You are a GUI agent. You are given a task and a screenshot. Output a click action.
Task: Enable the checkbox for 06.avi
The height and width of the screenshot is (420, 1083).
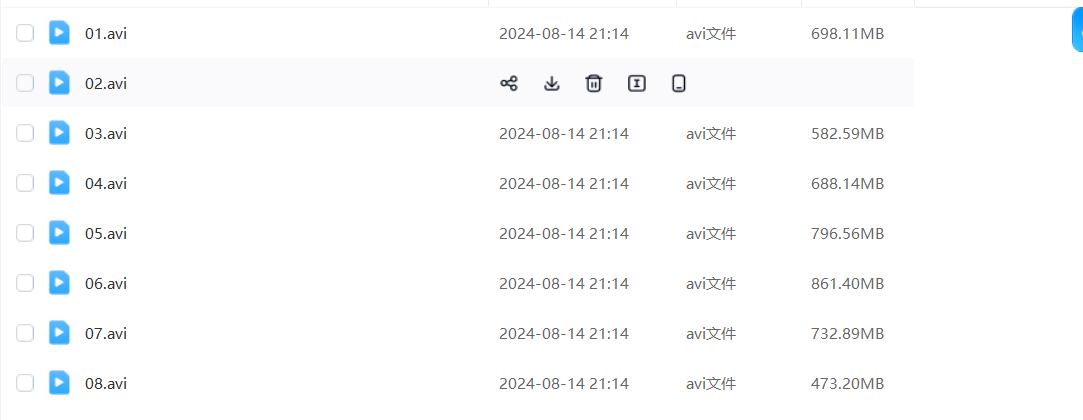25,283
